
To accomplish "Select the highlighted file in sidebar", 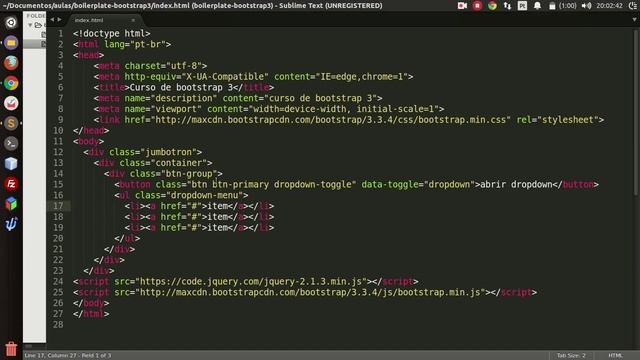I will [x=35, y=43].
